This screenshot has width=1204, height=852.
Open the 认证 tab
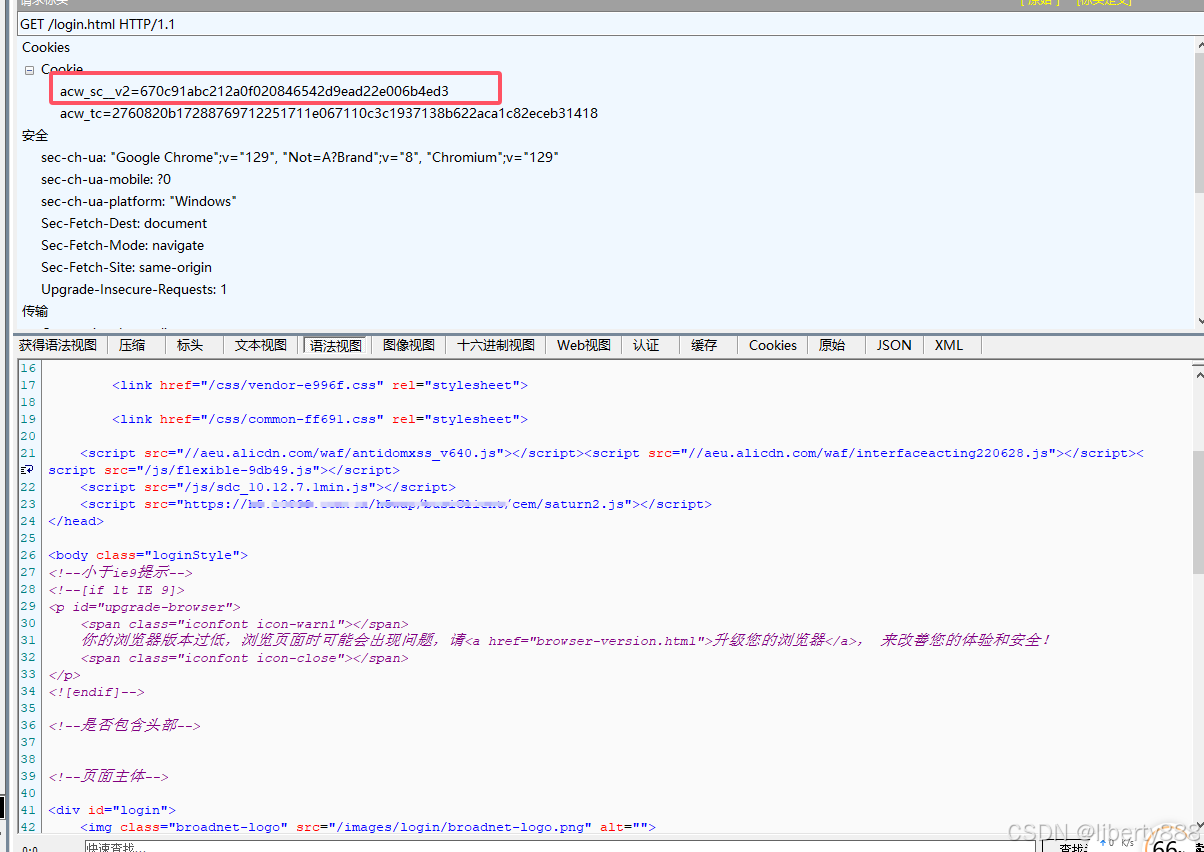646,345
